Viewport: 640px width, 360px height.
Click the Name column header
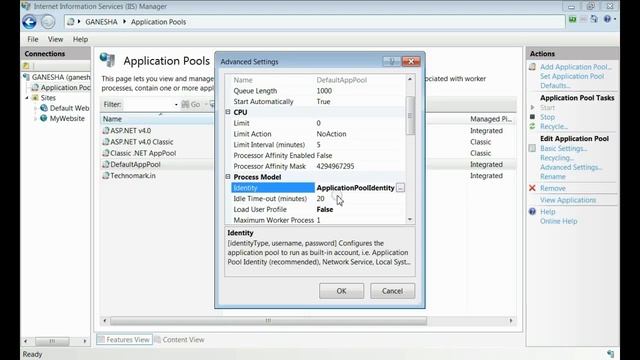[157, 119]
